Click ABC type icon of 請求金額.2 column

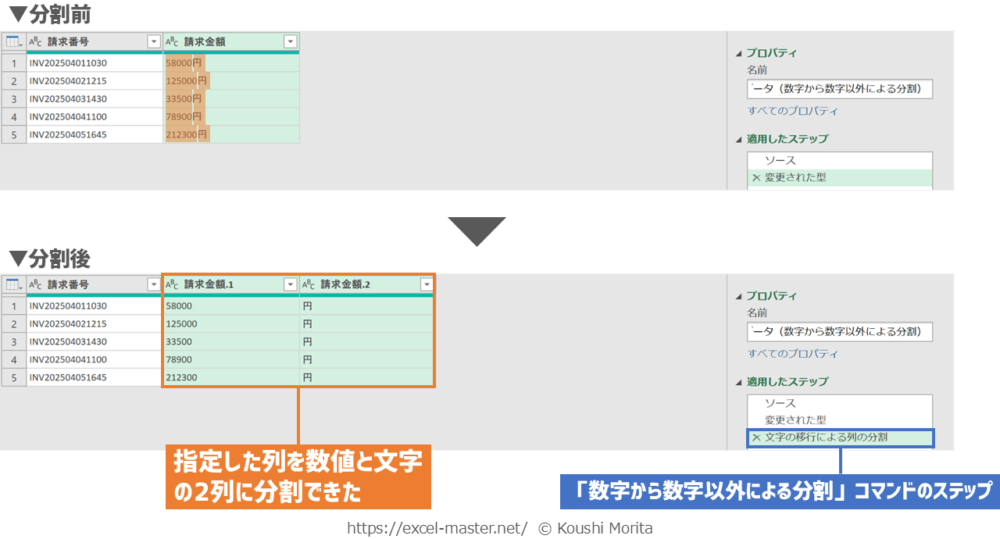coord(309,284)
